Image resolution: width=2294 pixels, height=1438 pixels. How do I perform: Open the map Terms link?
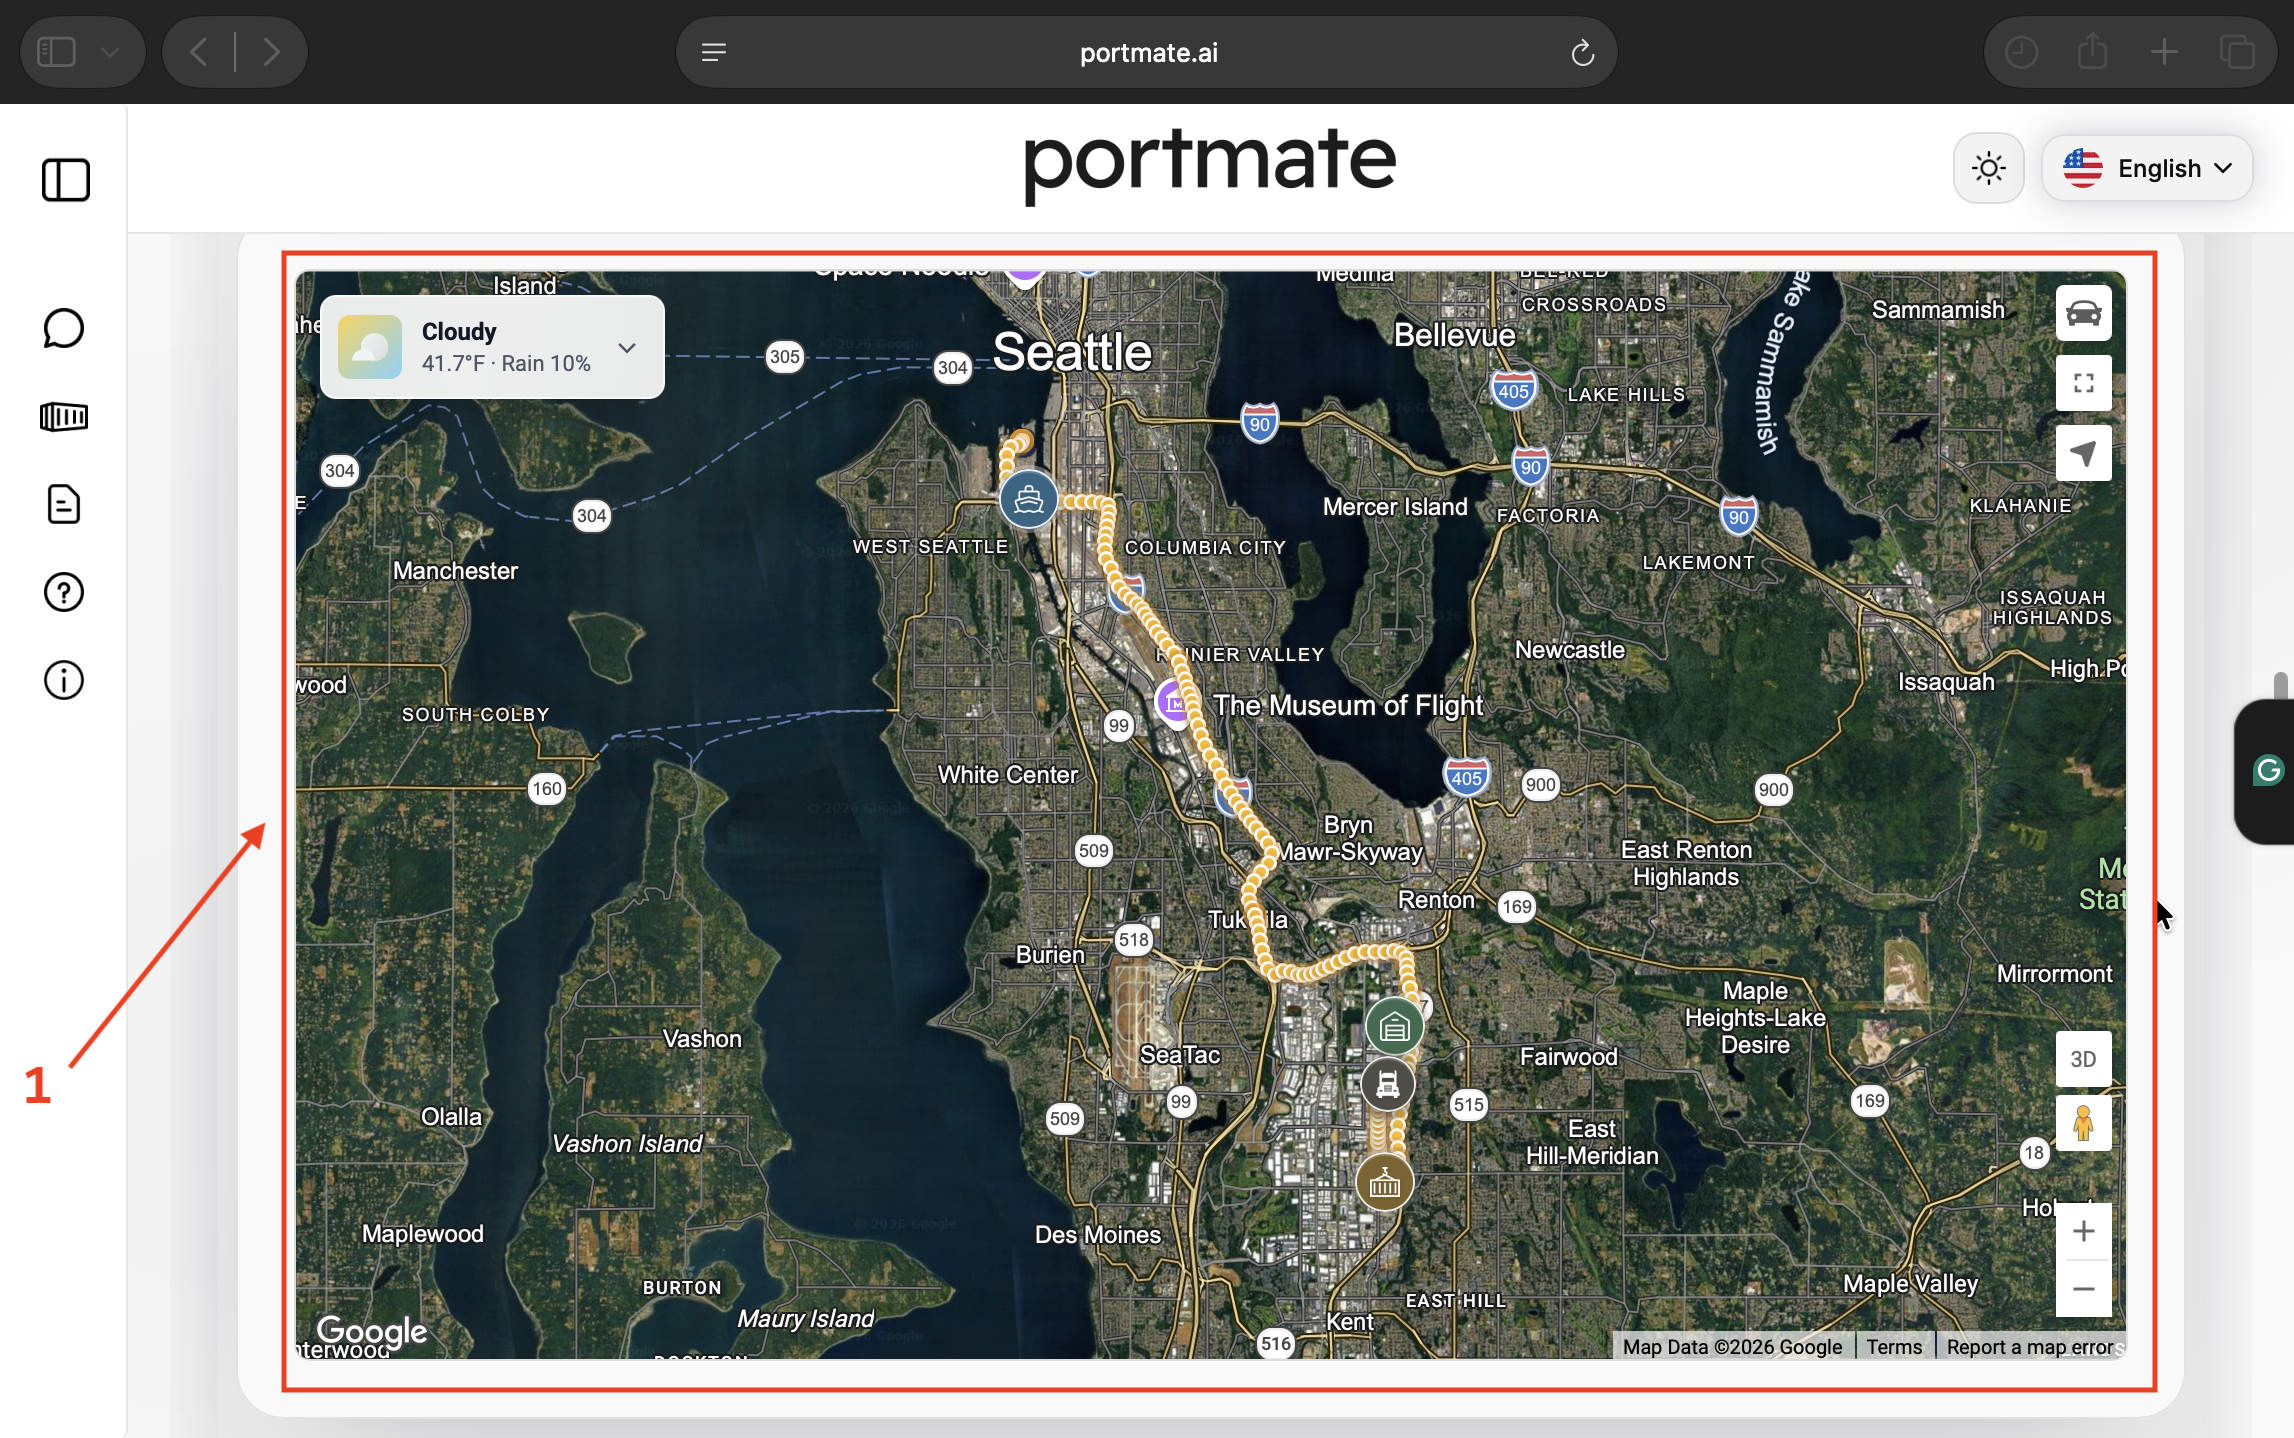click(x=1893, y=1347)
